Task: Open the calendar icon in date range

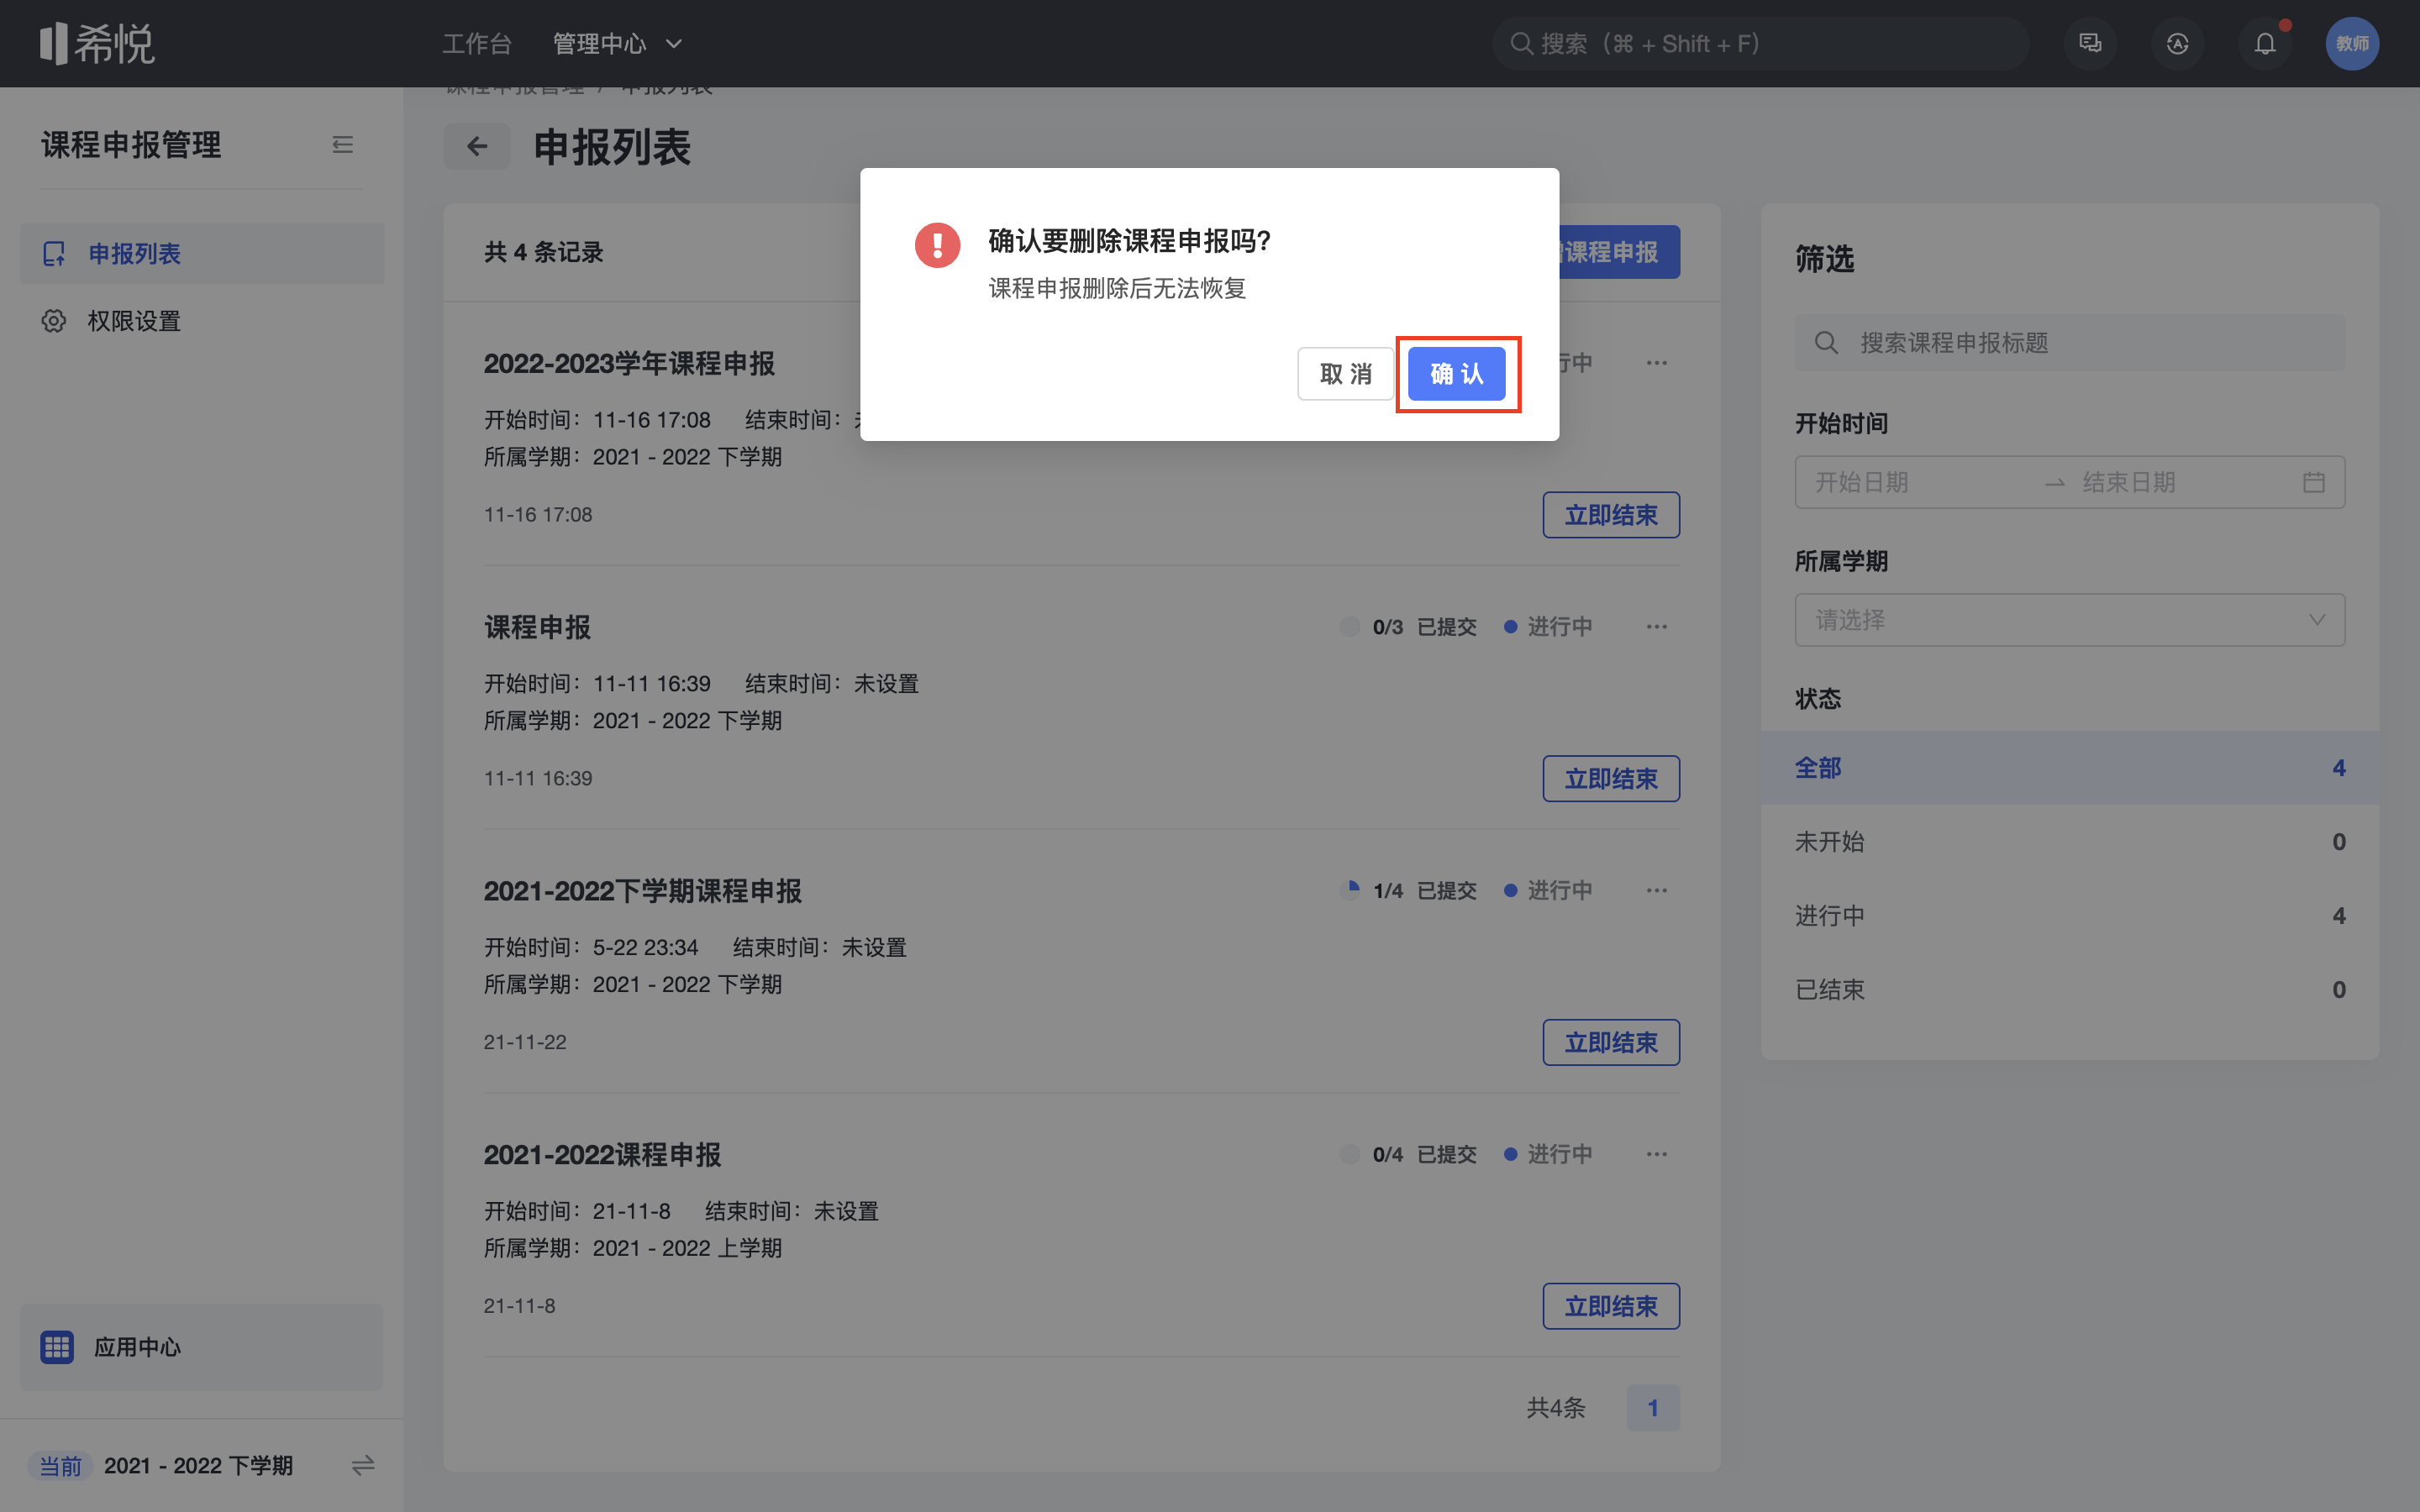Action: click(x=2314, y=483)
